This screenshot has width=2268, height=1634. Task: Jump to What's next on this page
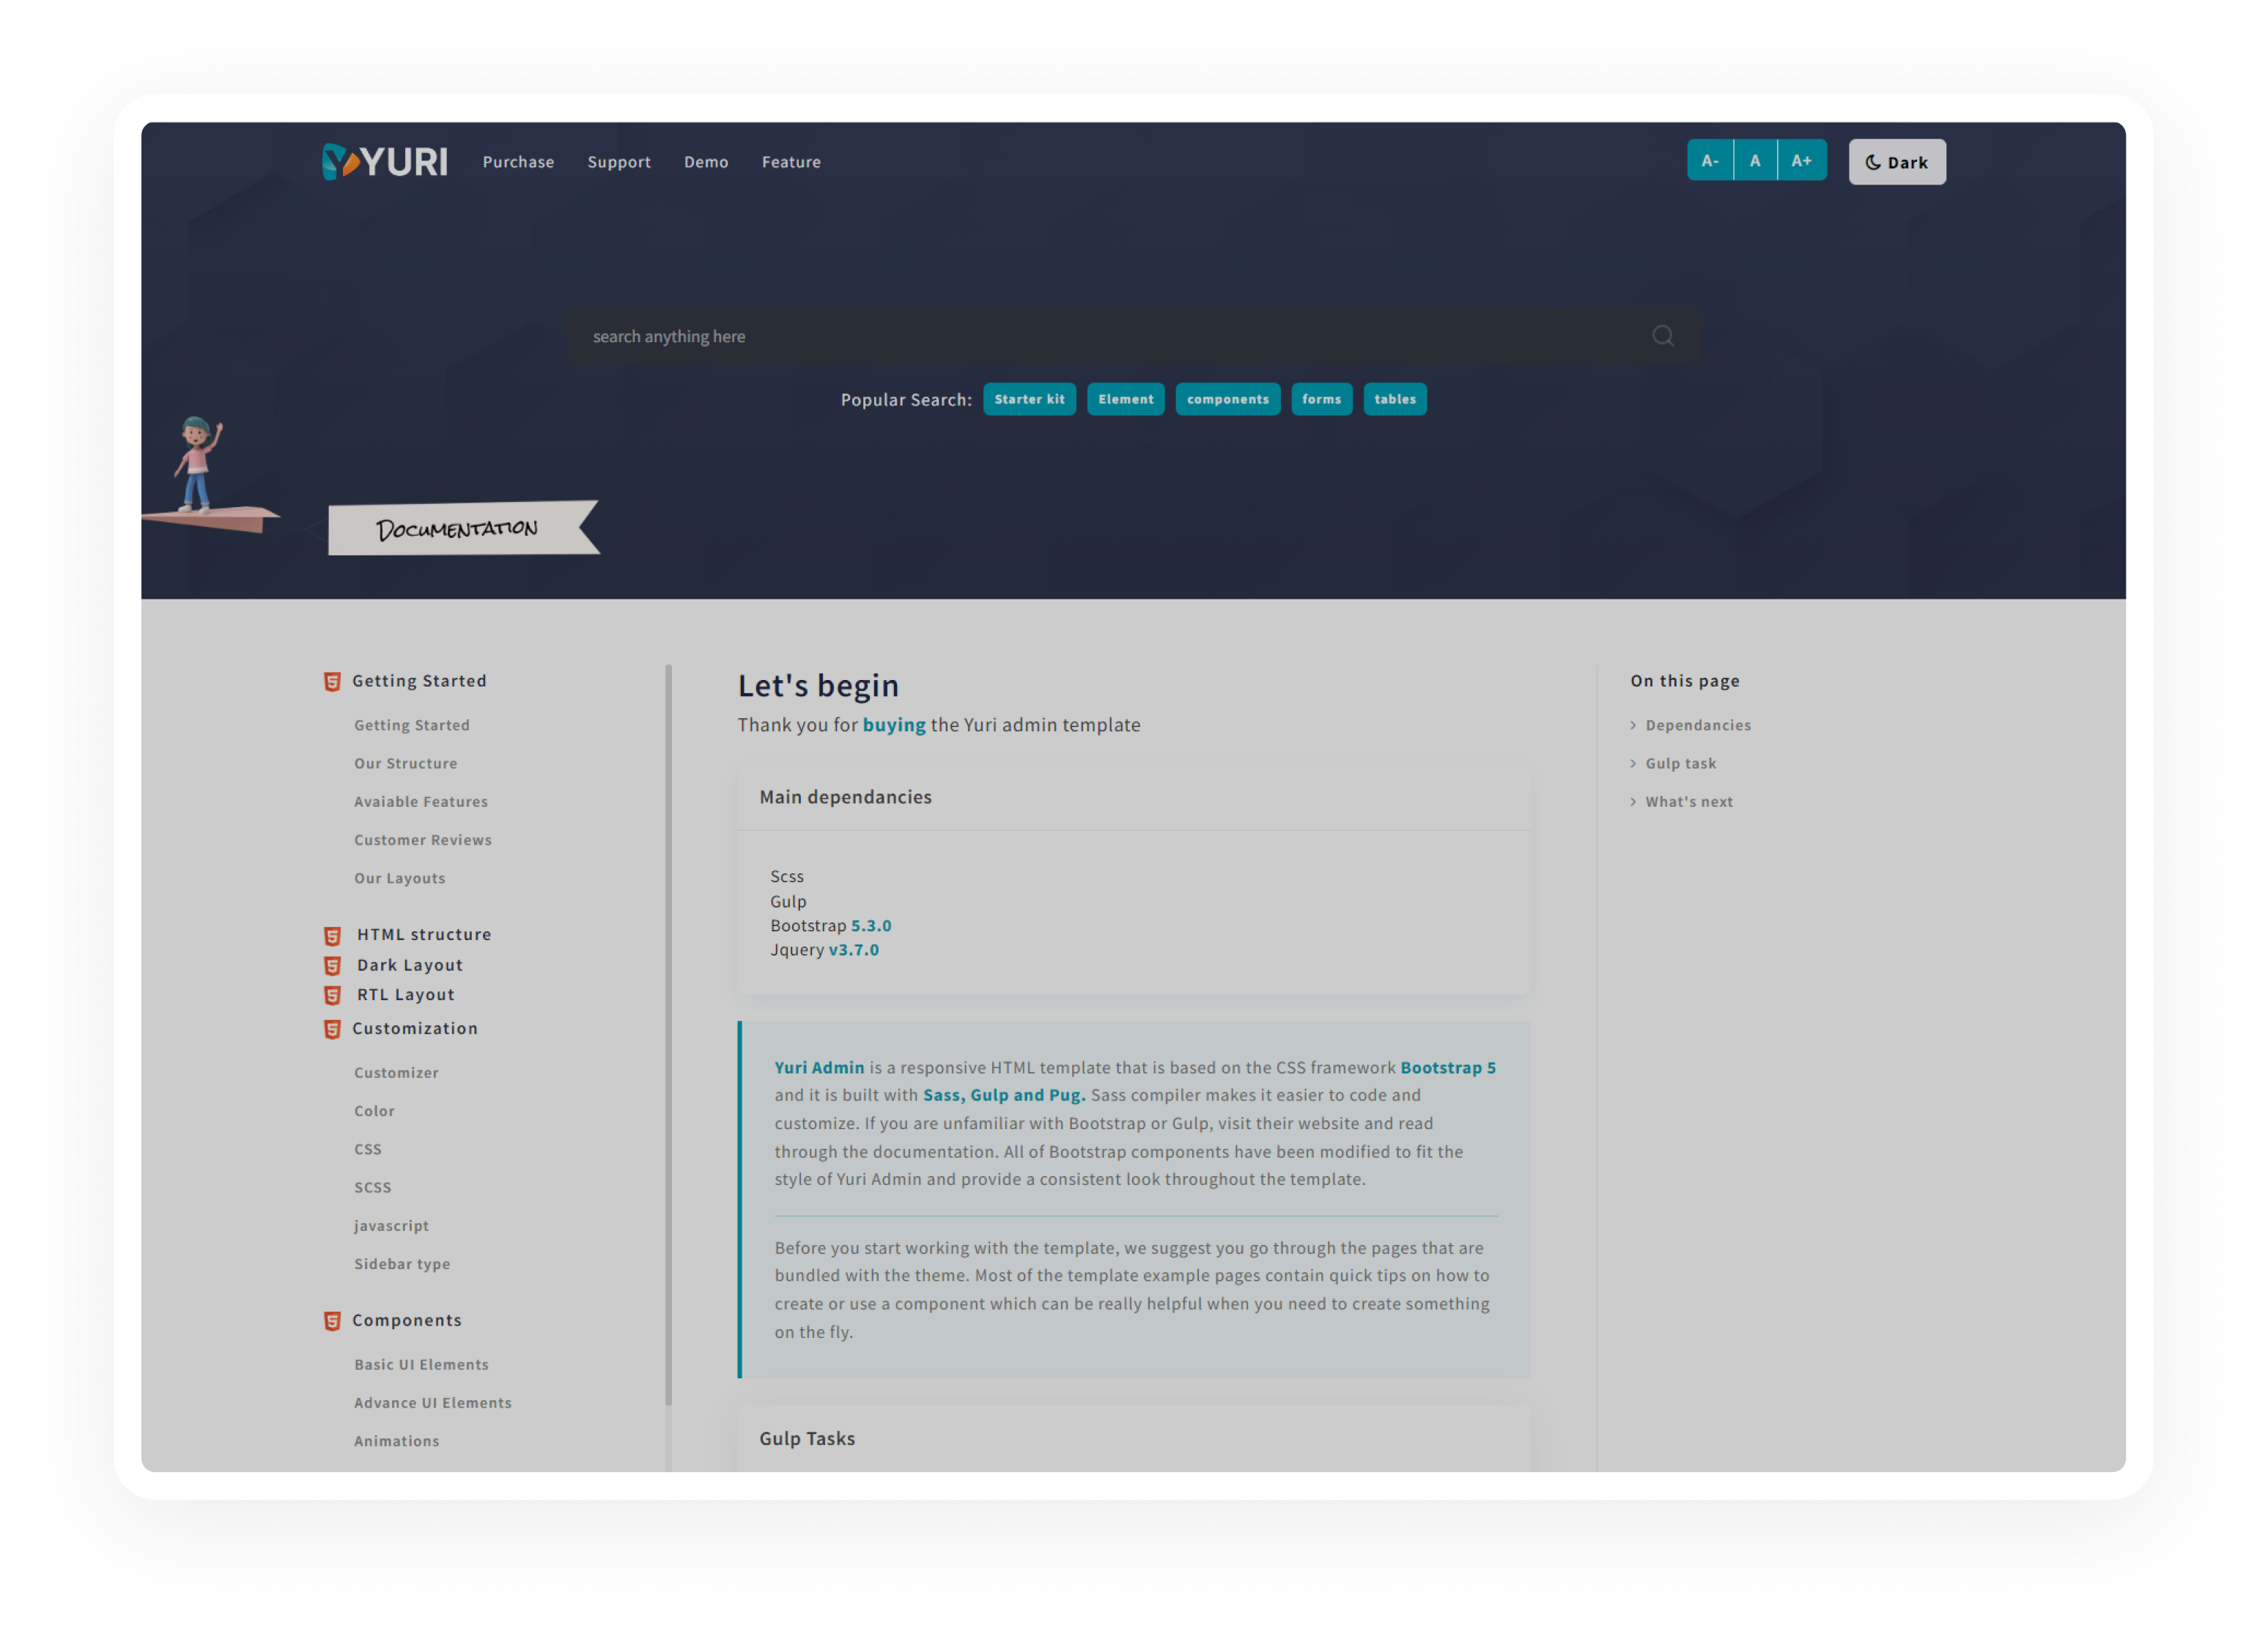1689,801
